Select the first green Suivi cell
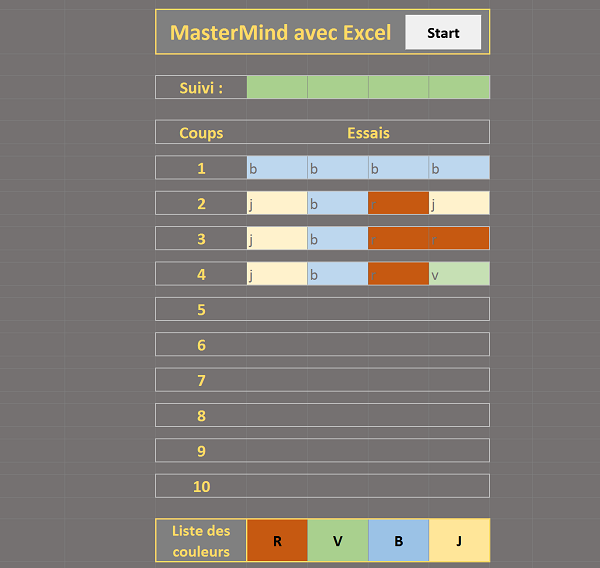Image resolution: width=600 pixels, height=568 pixels. [x=277, y=87]
